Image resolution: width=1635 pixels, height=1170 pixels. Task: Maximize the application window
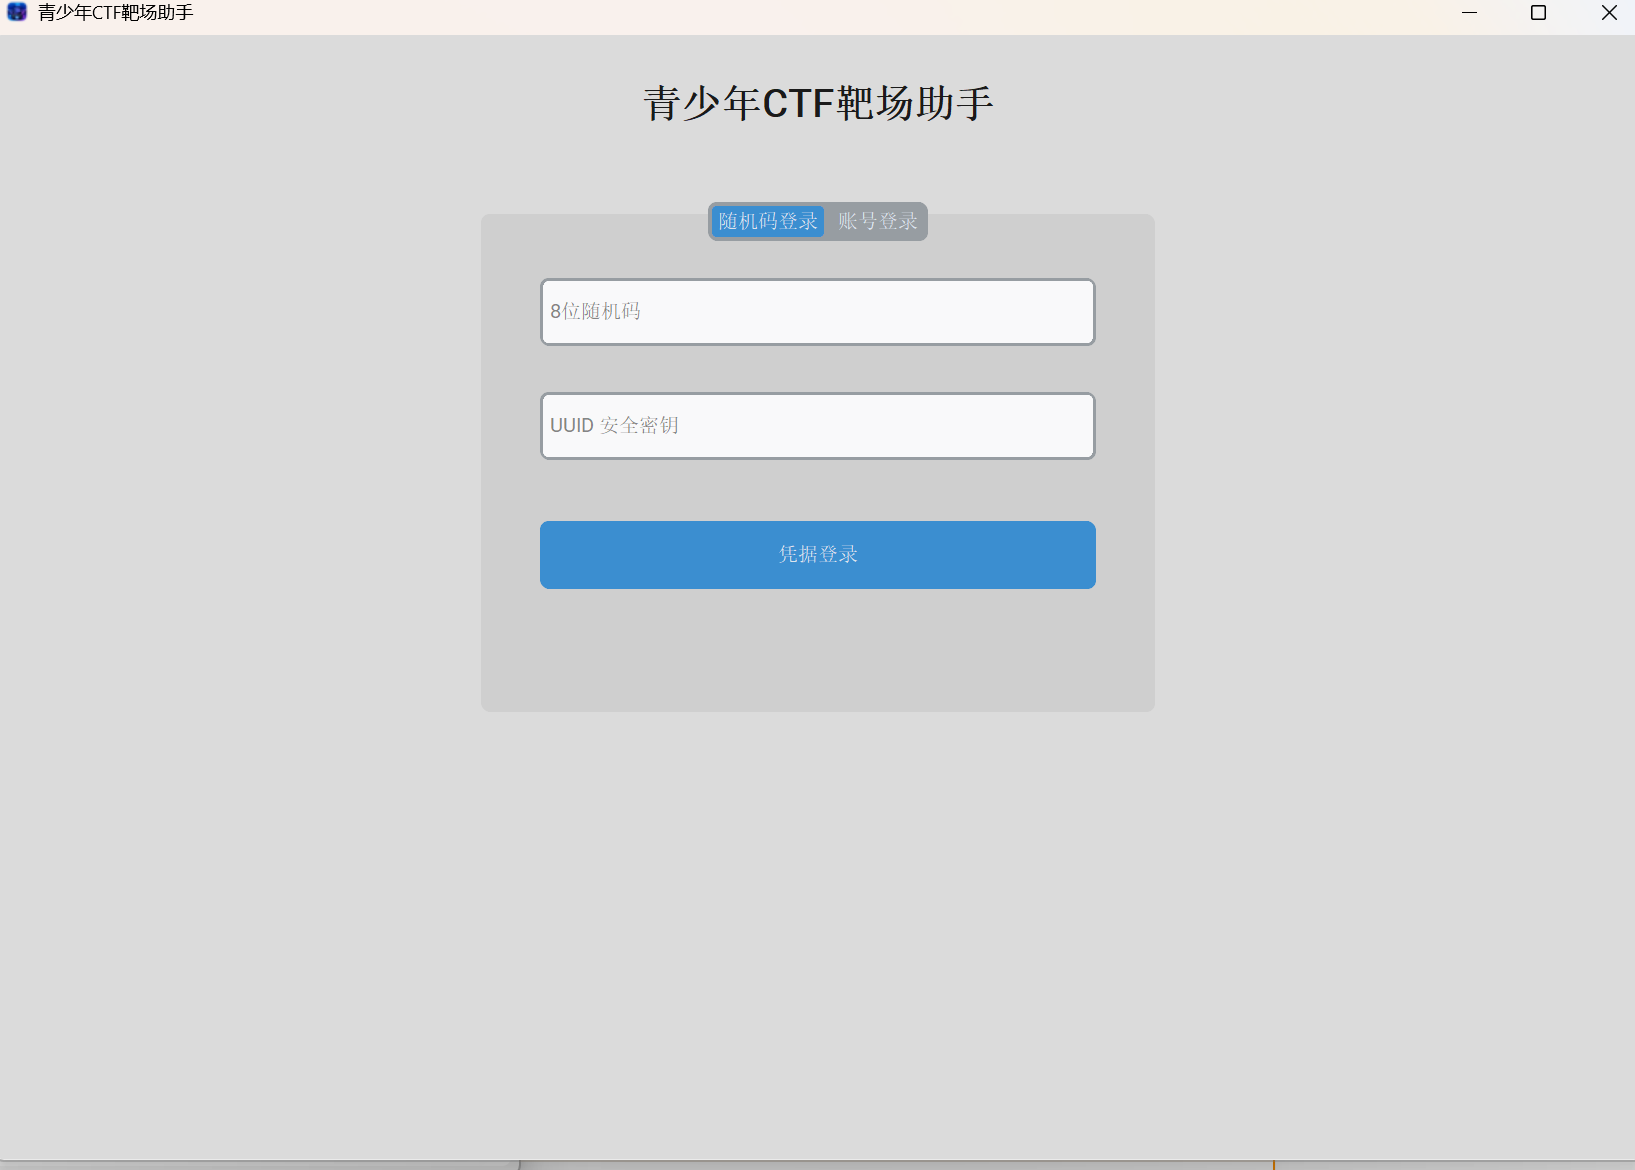point(1538,13)
